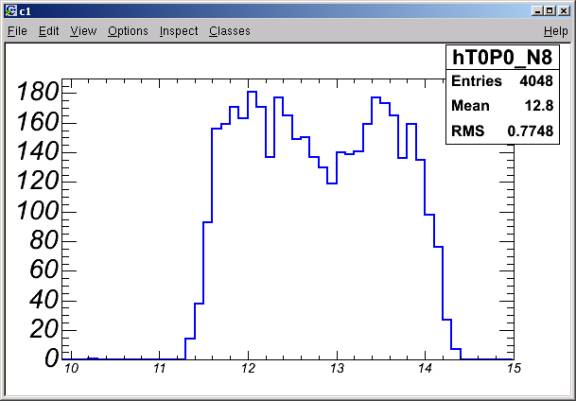Click the Entries 4048 stats line
Image resolution: width=576 pixels, height=401 pixels.
tap(502, 81)
